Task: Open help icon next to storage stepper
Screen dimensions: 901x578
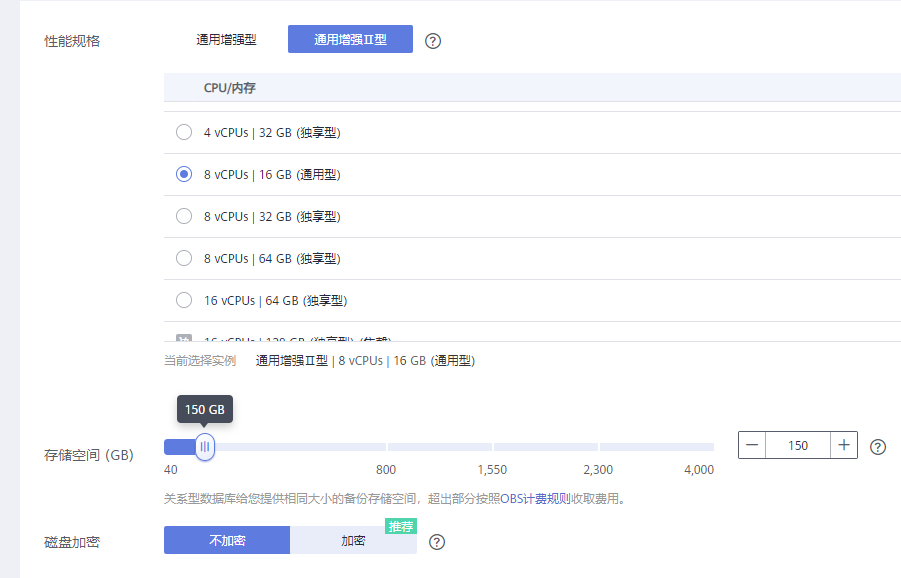Action: click(x=877, y=446)
